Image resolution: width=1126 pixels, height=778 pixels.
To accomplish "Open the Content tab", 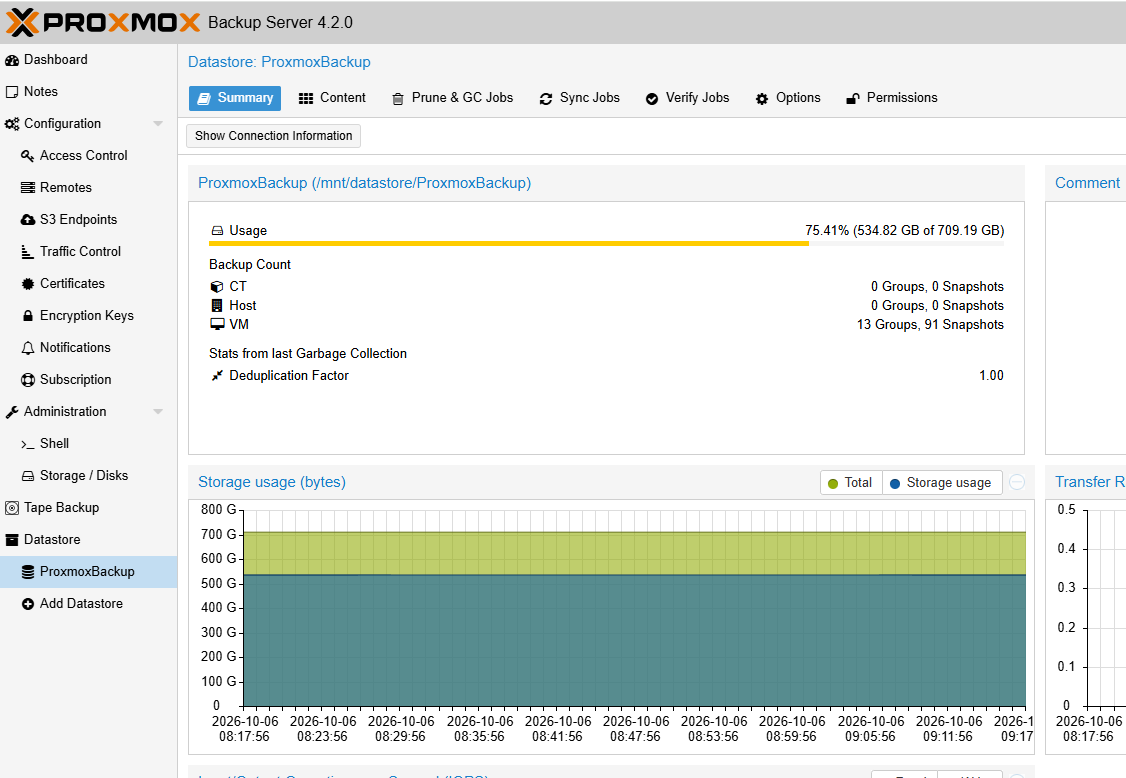I will click(x=332, y=98).
